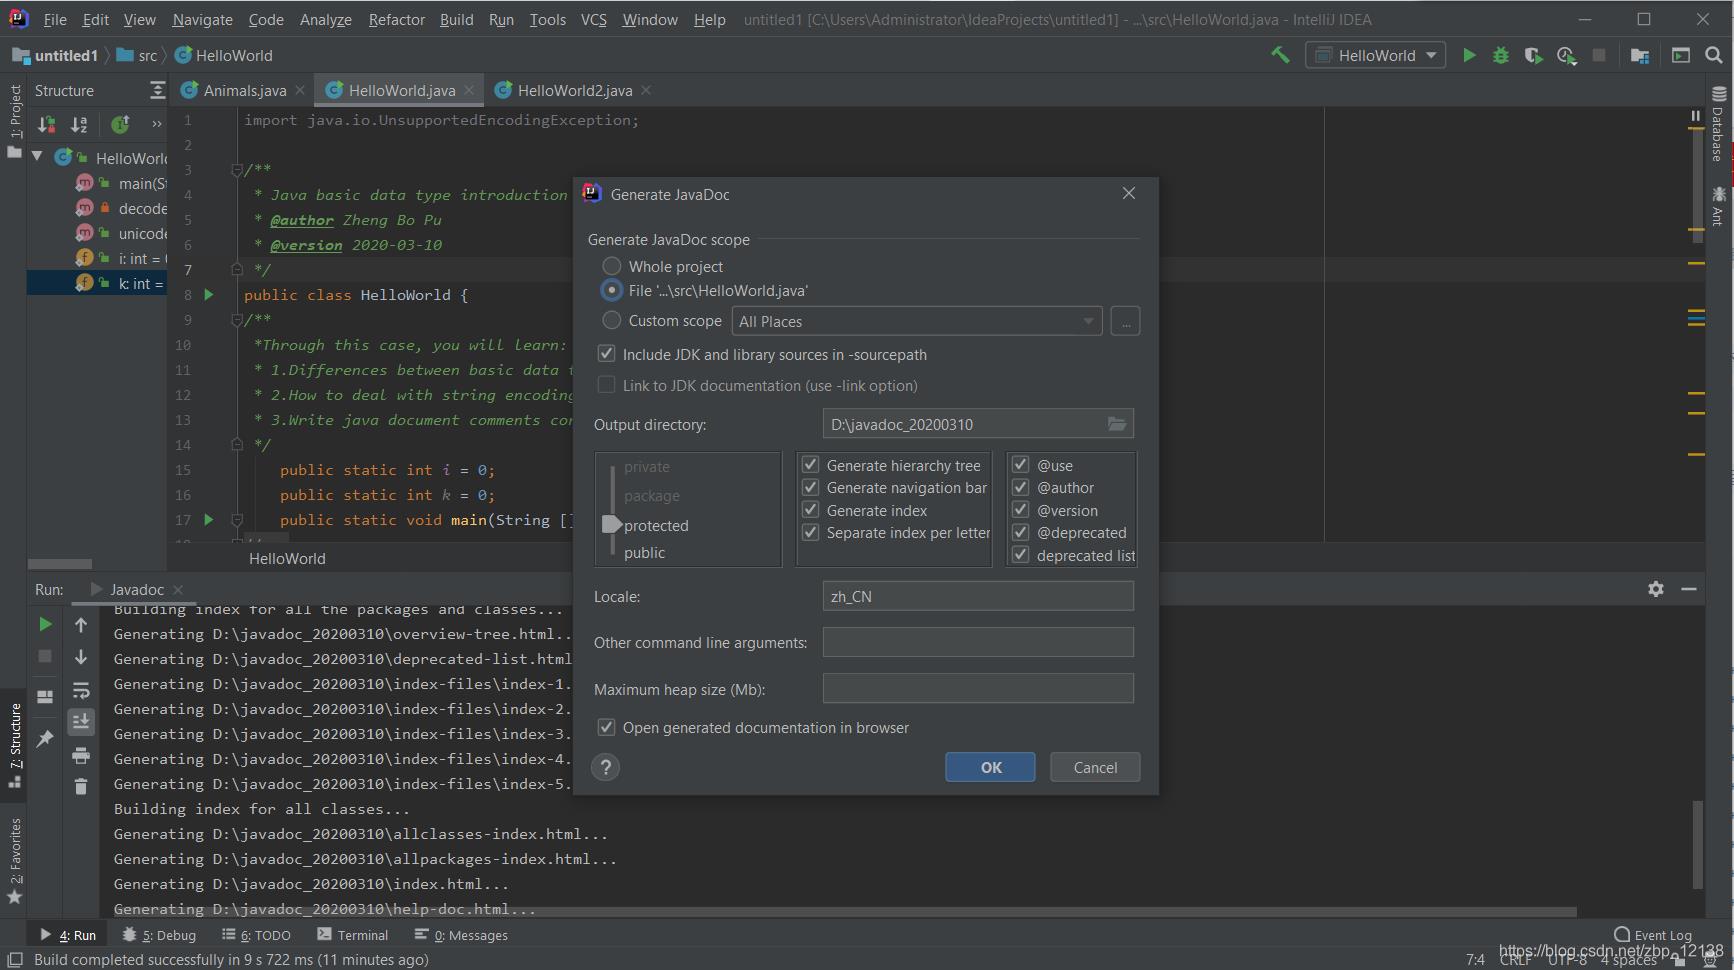The height and width of the screenshot is (970, 1734).
Task: Click the custom scope ellipsis button
Action: pyautogui.click(x=1125, y=321)
